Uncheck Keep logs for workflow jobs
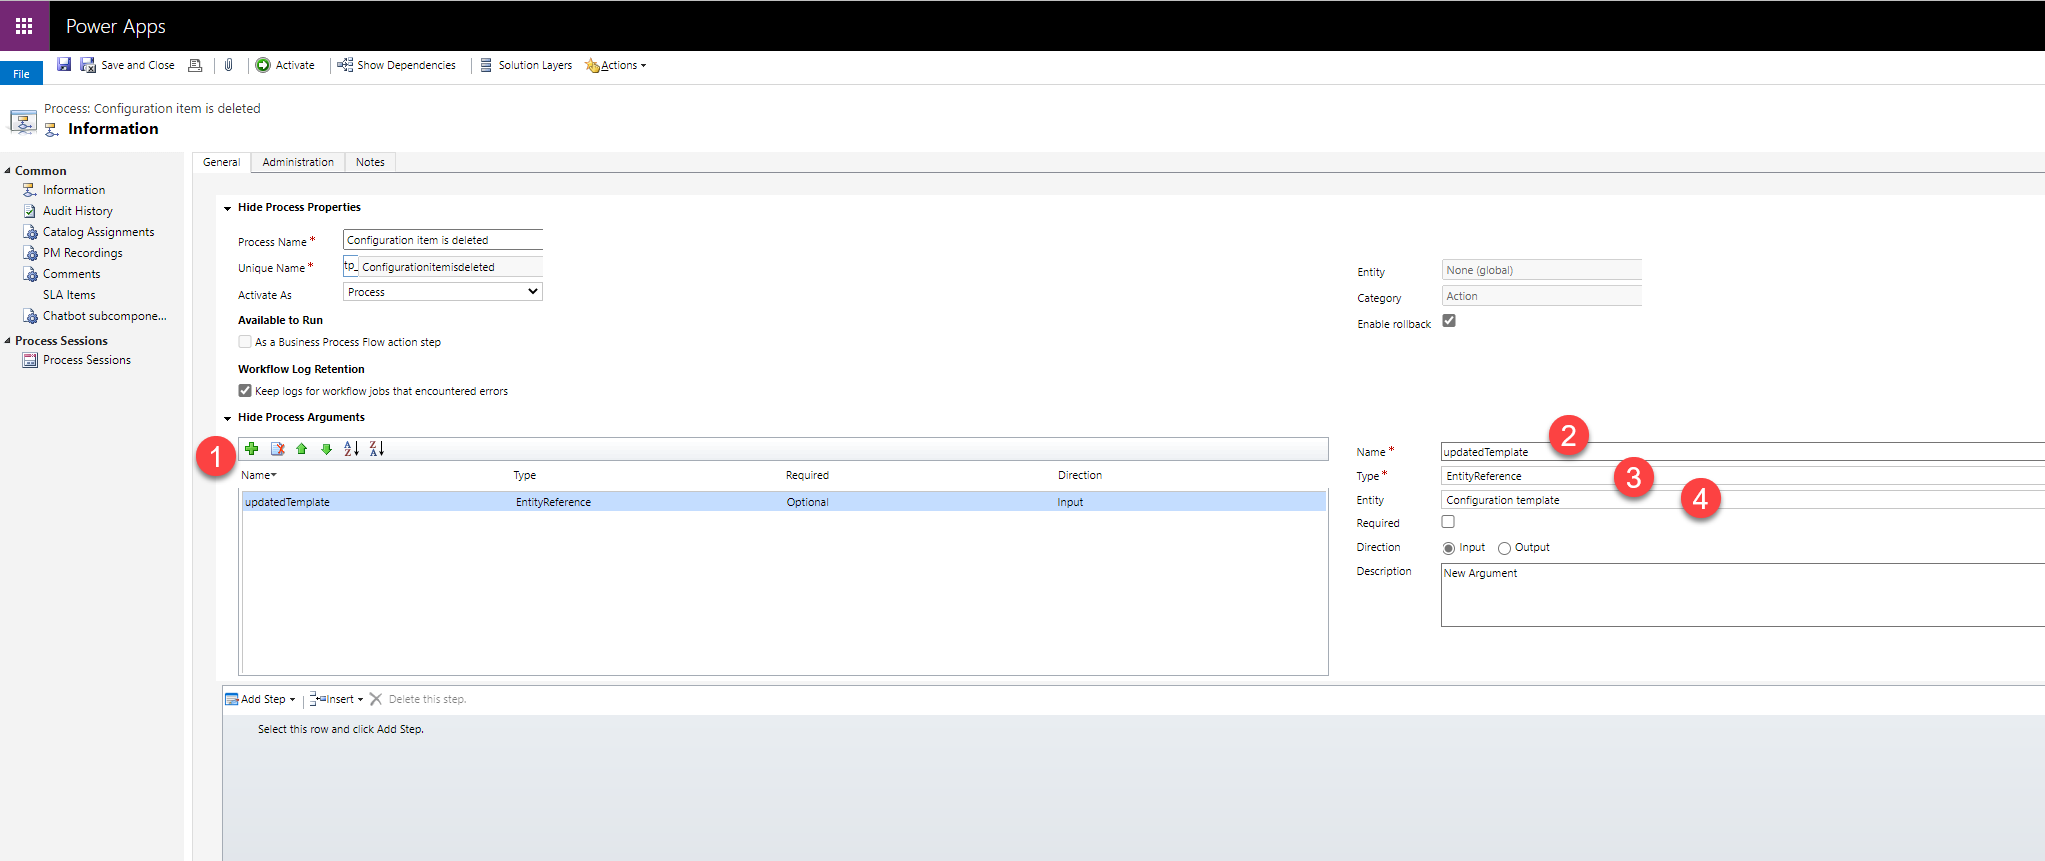 [245, 391]
